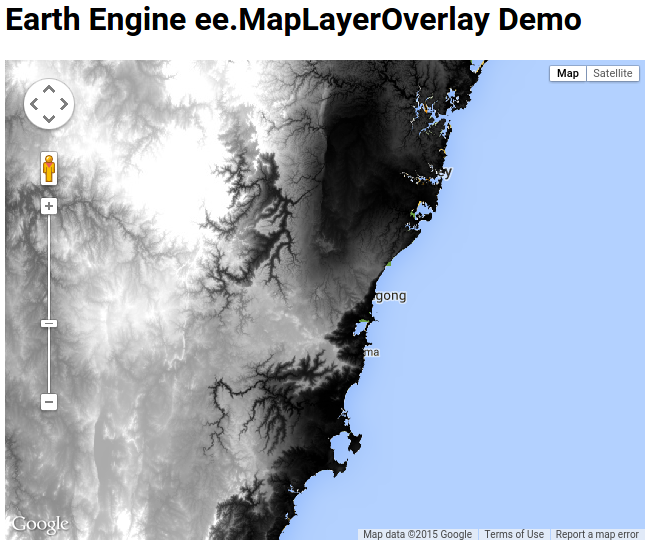The width and height of the screenshot is (653, 543).
Task: Click the Map data ©2015 Google attribution
Action: tap(417, 534)
